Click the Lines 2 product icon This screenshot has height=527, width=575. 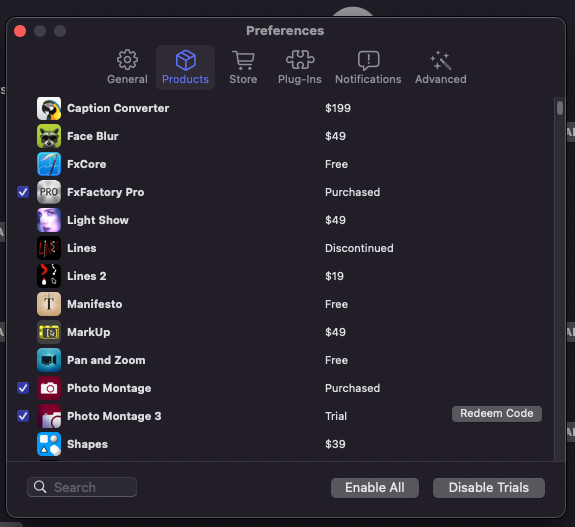point(49,276)
